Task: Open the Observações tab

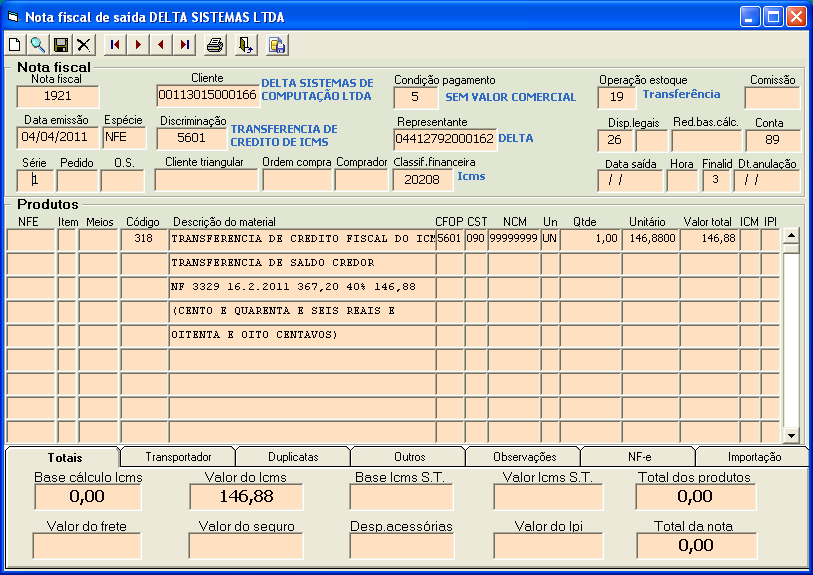Action: point(524,457)
